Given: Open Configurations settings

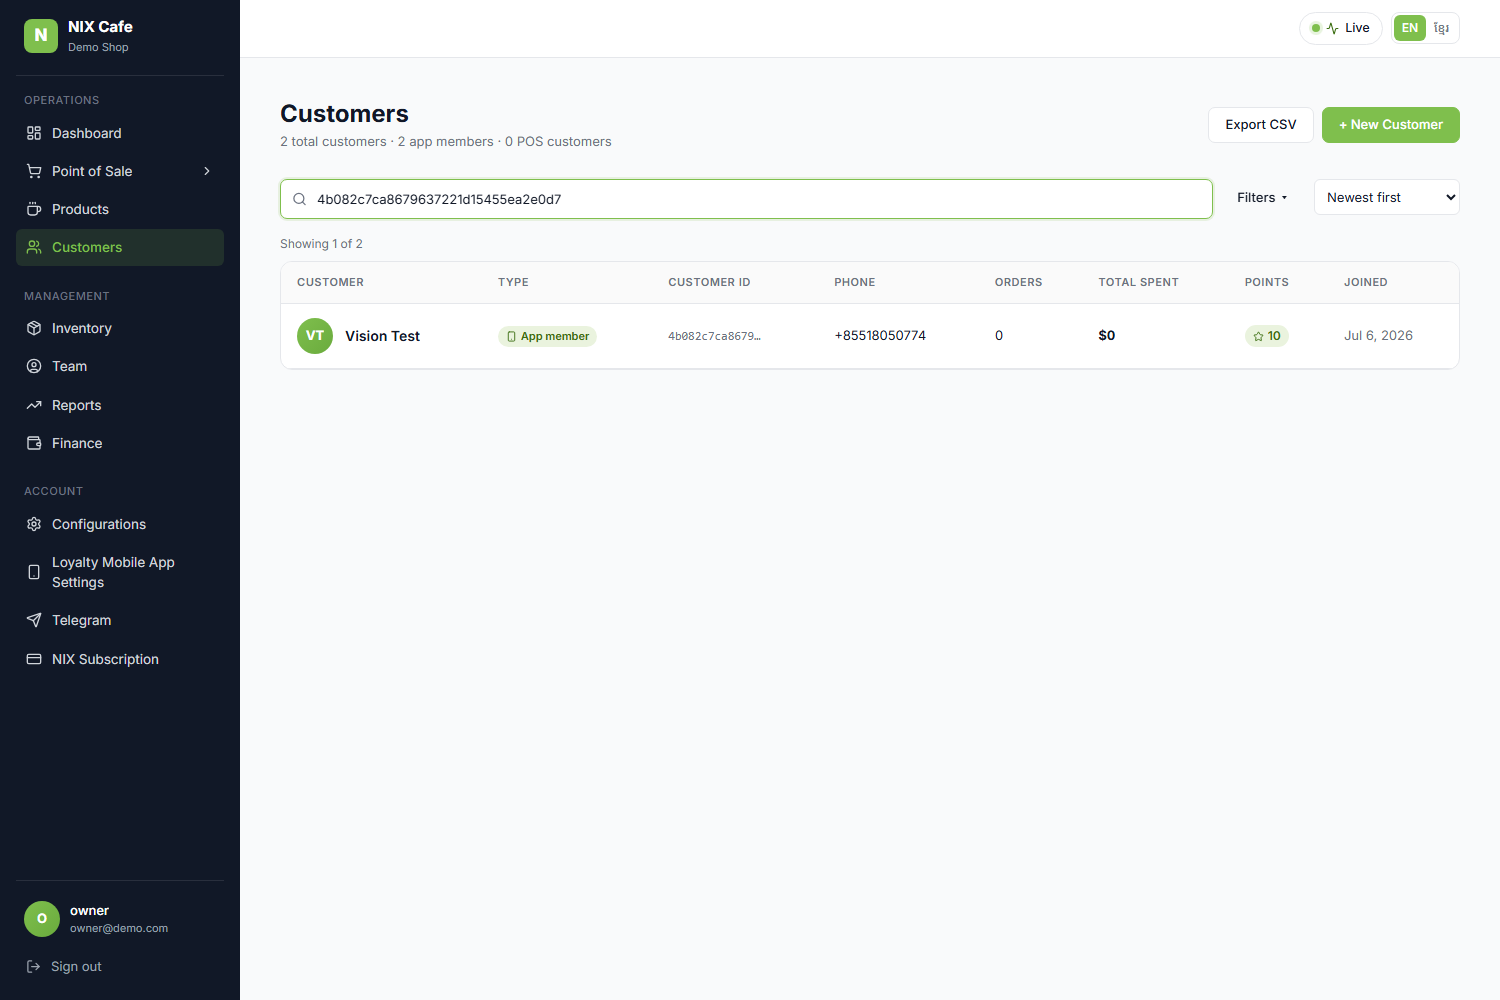Looking at the screenshot, I should [x=120, y=524].
